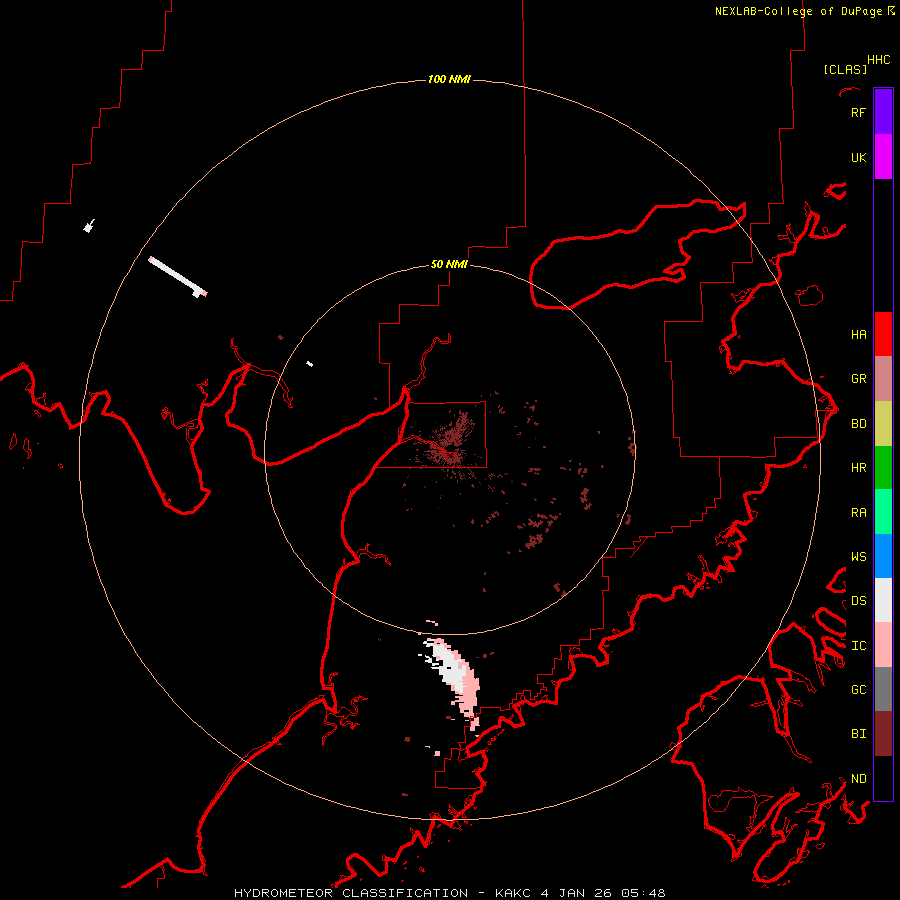Image resolution: width=900 pixels, height=900 pixels.
Task: Click the DS white legend swatch
Action: coord(883,600)
